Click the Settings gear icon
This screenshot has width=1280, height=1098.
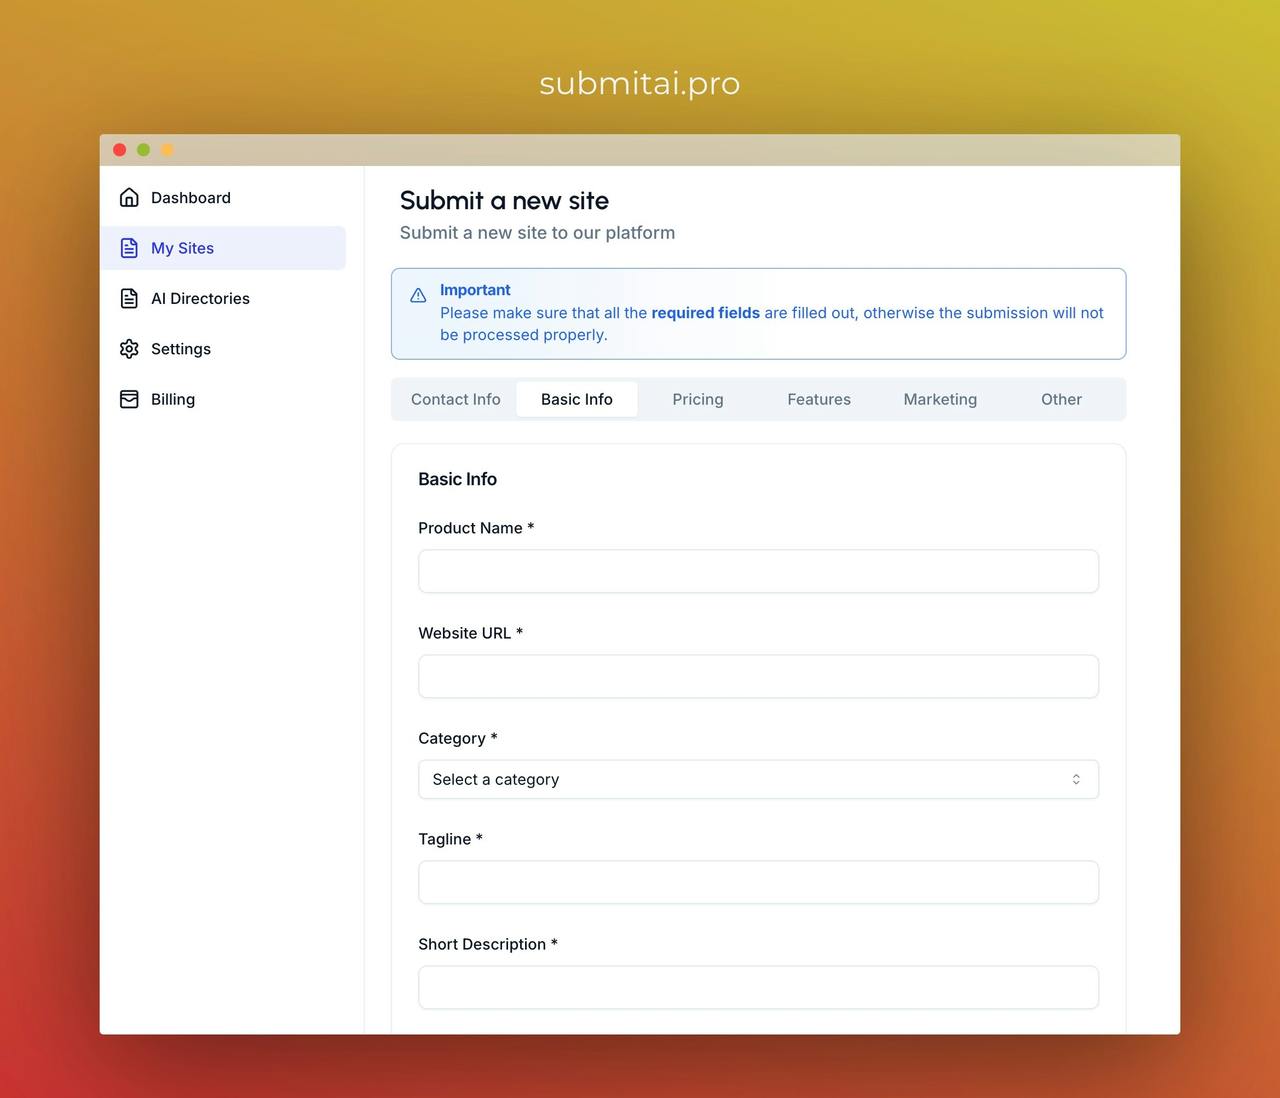(x=129, y=349)
